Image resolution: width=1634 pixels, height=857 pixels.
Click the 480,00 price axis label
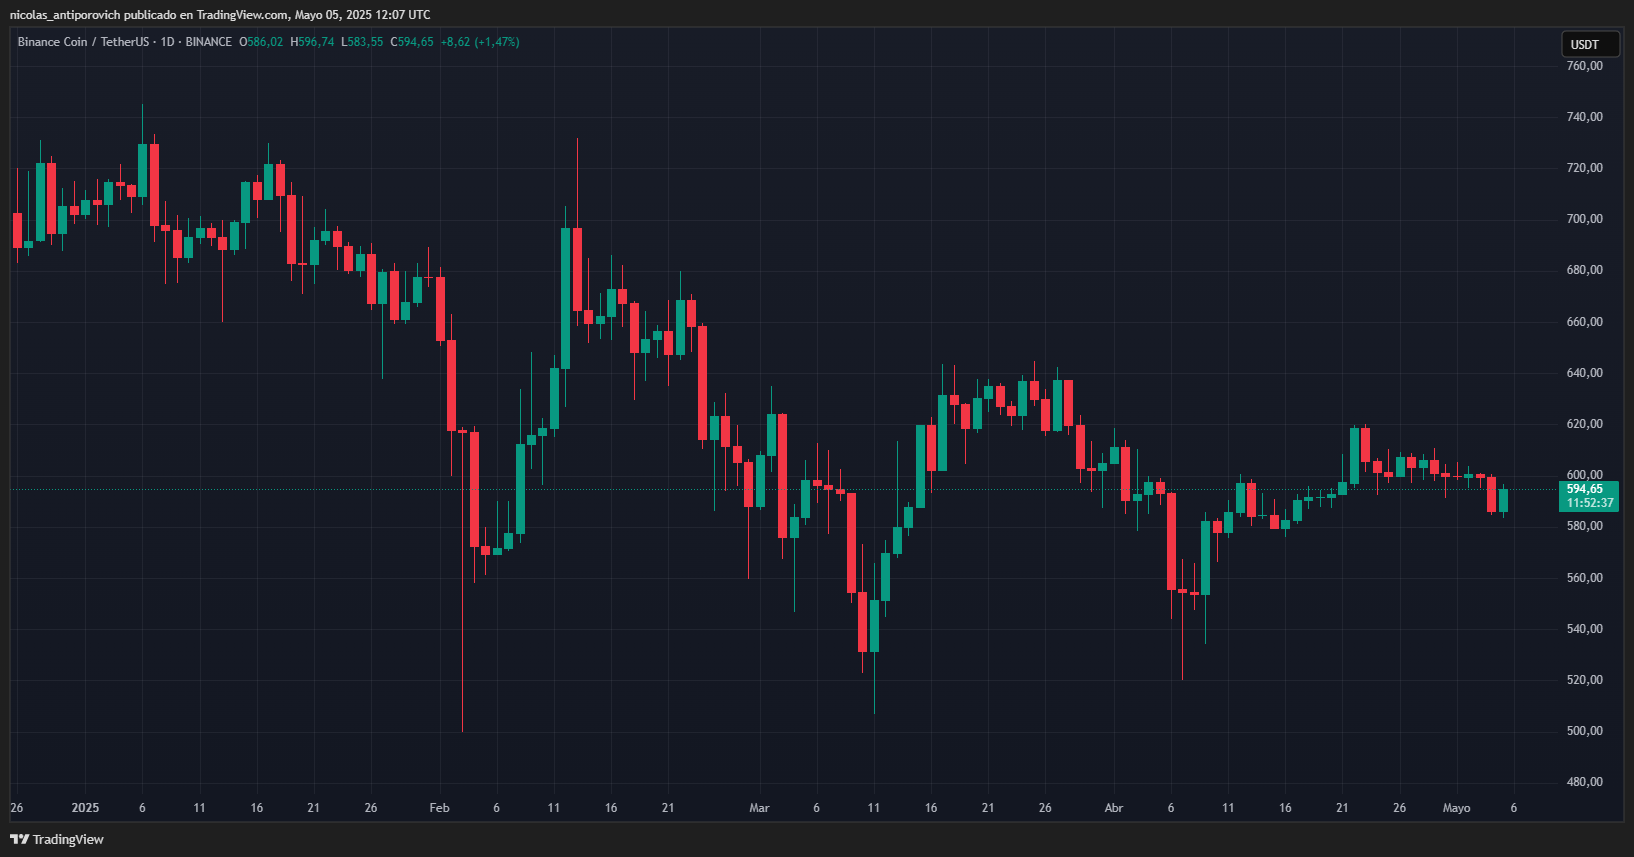coord(1584,782)
